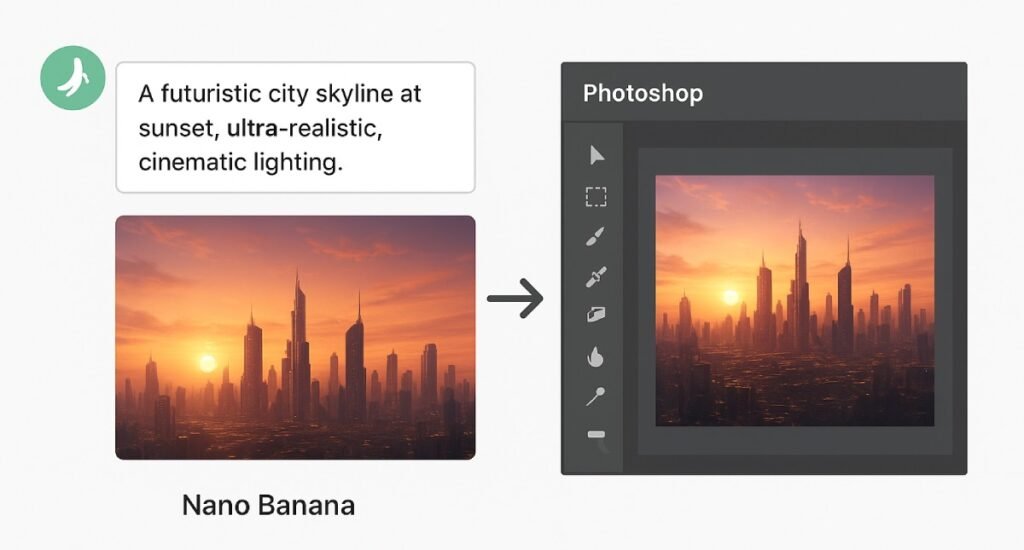The image size is (1024, 550).
Task: Click the Nano Banana caption text
Action: 268,506
